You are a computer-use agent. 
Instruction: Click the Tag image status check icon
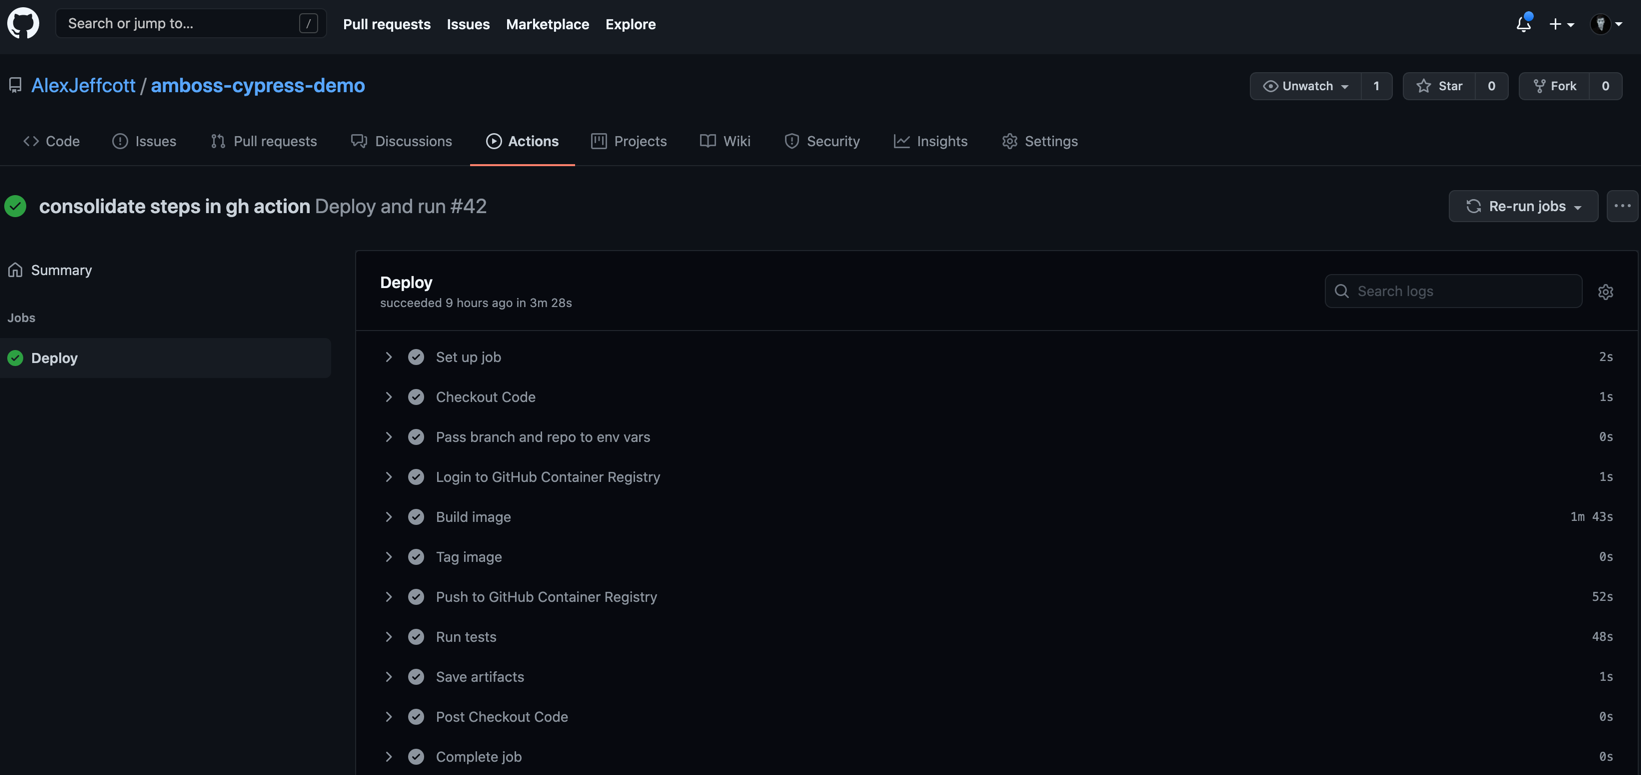coord(416,557)
